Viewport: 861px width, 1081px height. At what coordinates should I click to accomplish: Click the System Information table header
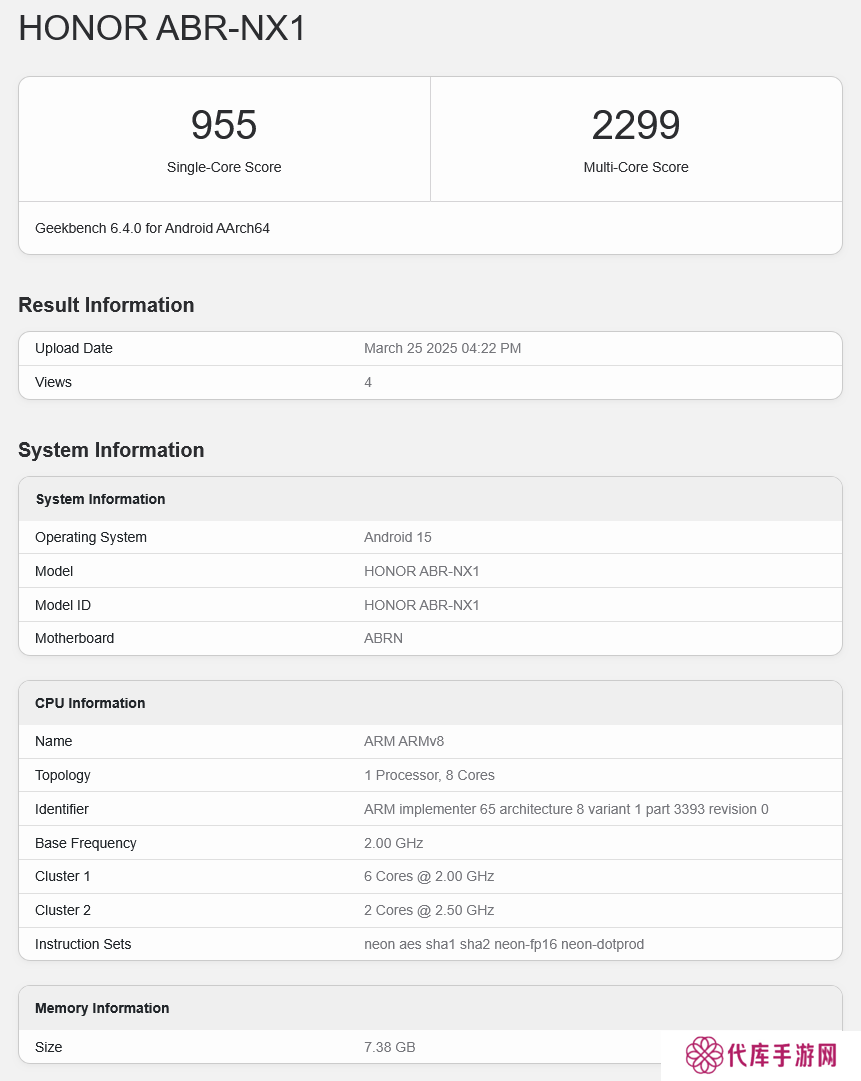pyautogui.click(x=101, y=499)
